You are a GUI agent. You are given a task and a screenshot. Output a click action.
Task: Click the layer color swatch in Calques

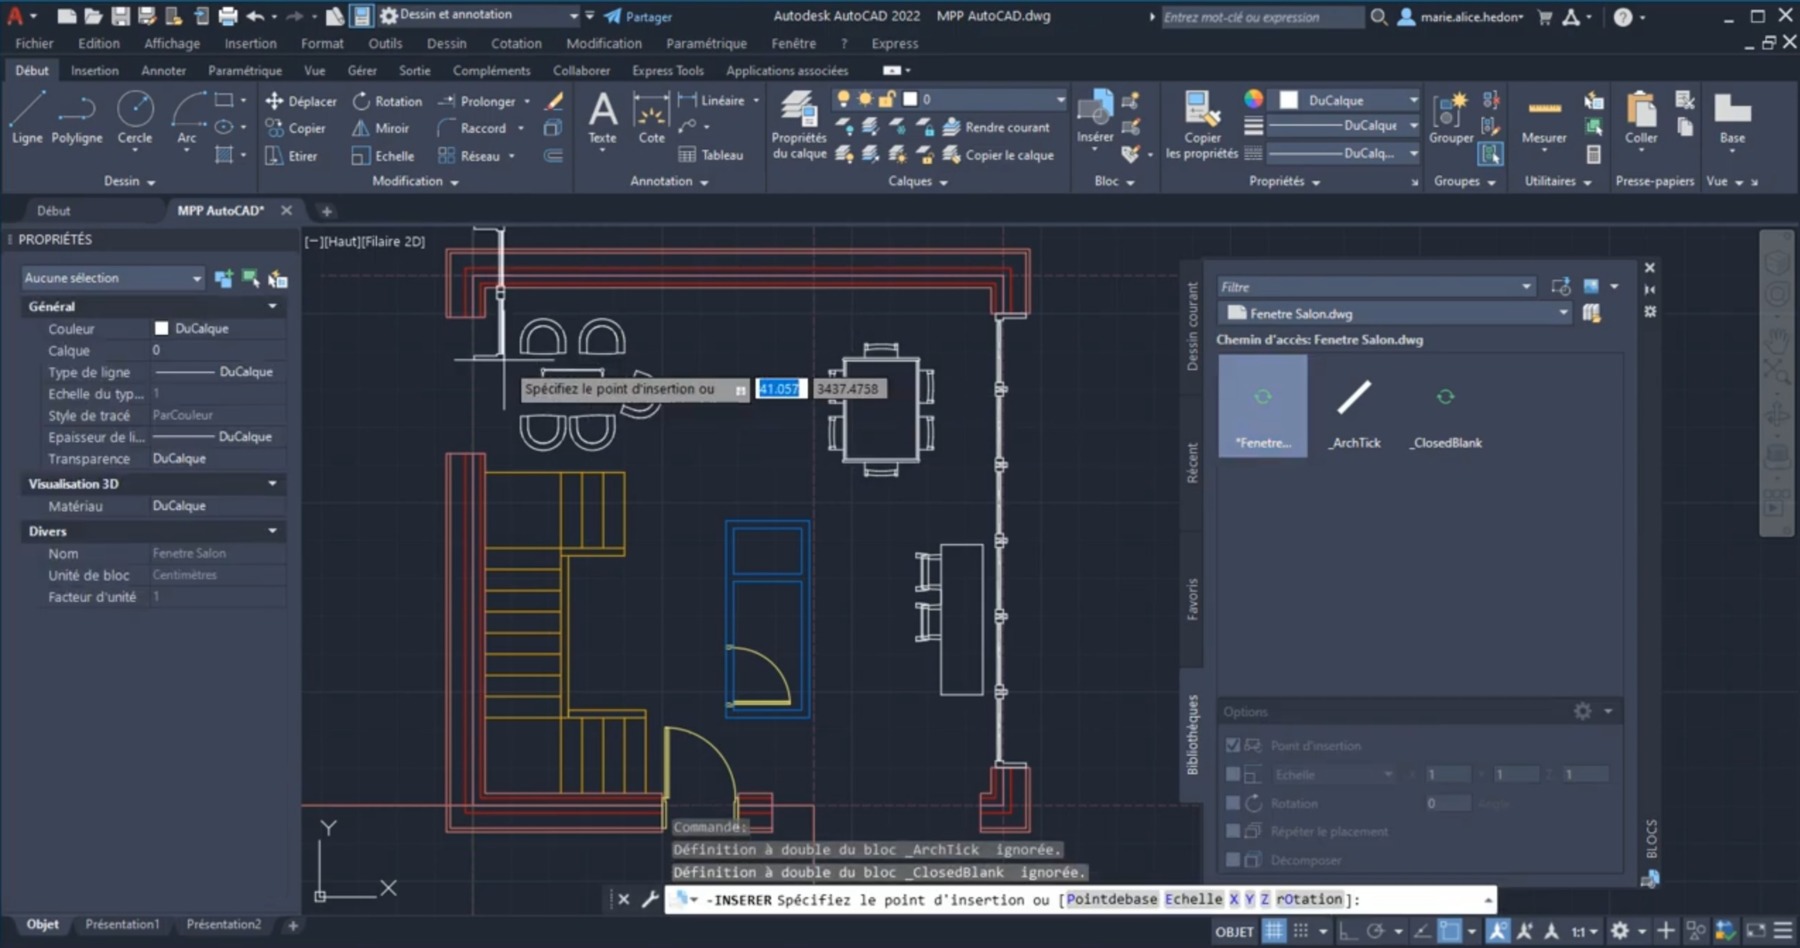pos(910,99)
